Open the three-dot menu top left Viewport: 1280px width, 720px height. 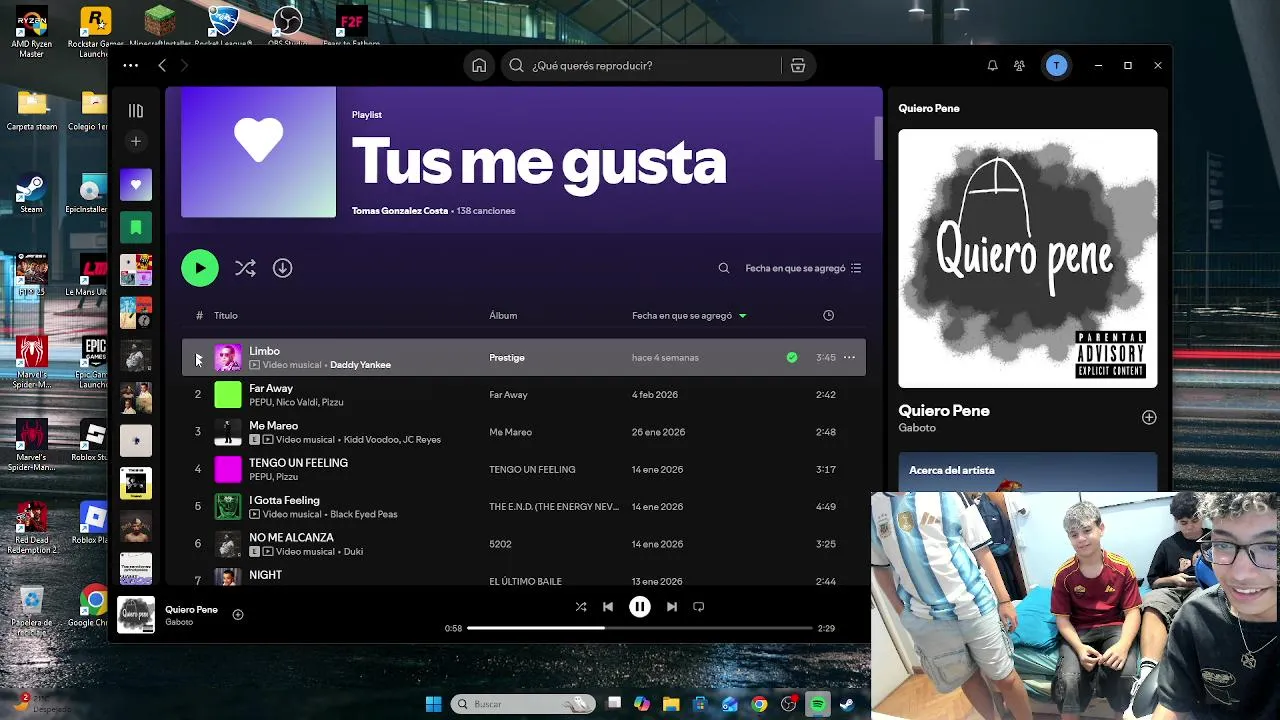[x=131, y=65]
